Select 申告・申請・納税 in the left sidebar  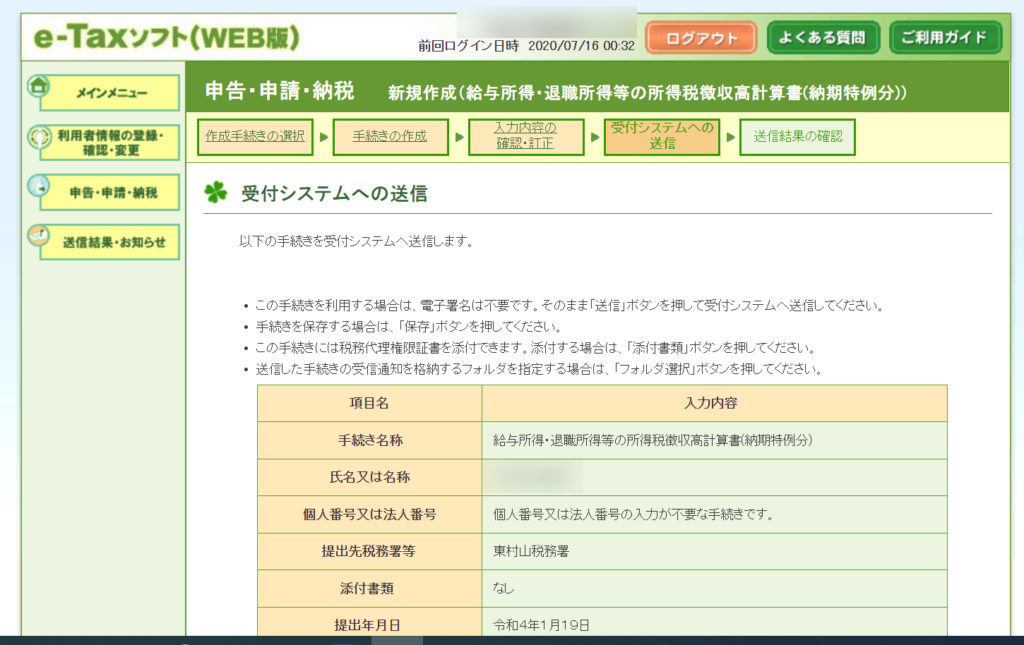[112, 192]
